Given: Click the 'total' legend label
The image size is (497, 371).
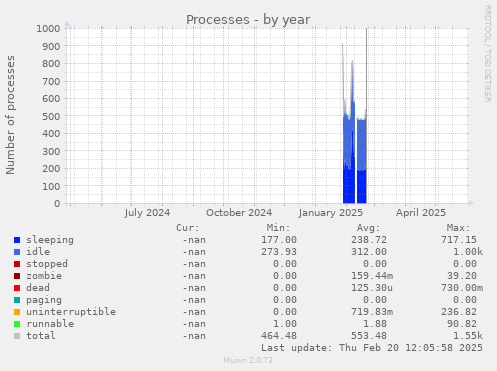Looking at the screenshot, I should click(x=41, y=336).
